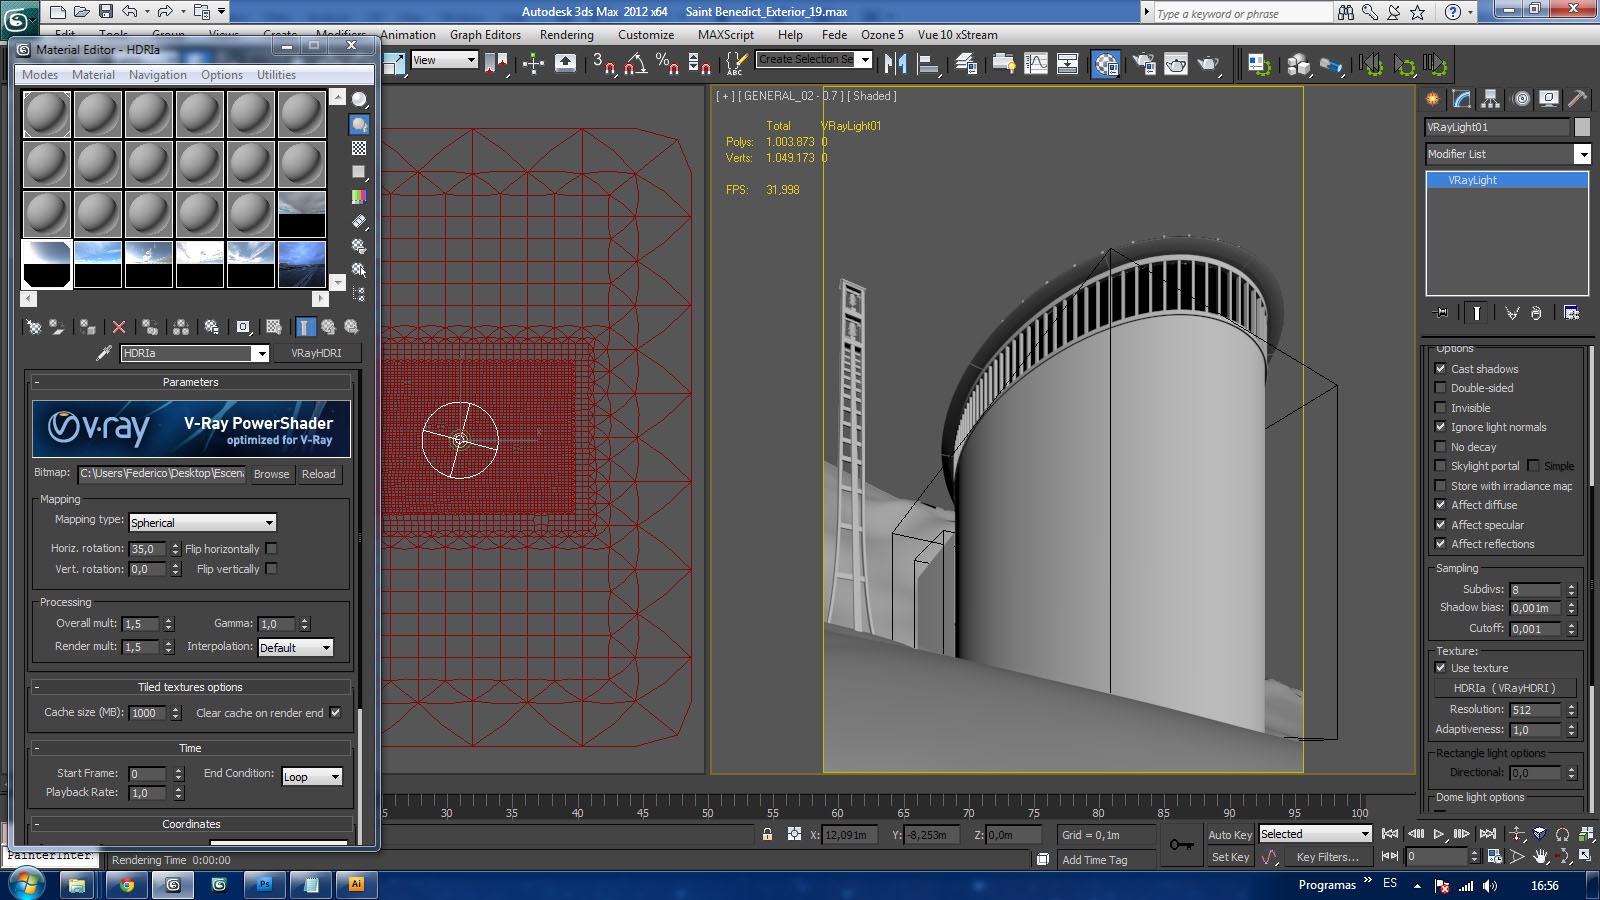Viewport: 1600px width, 900px height.
Task: Click Render Production teapot icon
Action: (x=1209, y=64)
